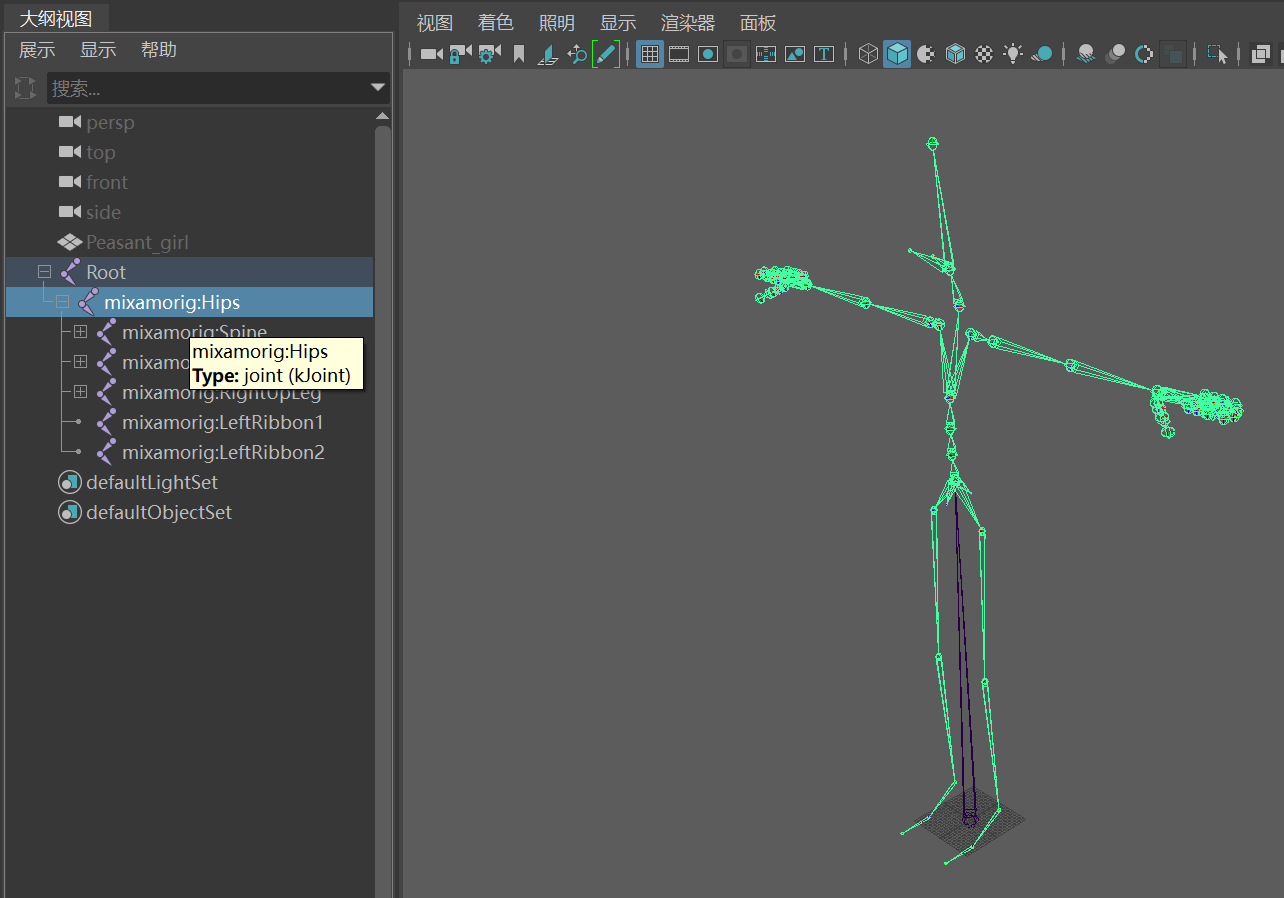
Task: Toggle Motion Blur spheres icon
Action: coord(1115,54)
